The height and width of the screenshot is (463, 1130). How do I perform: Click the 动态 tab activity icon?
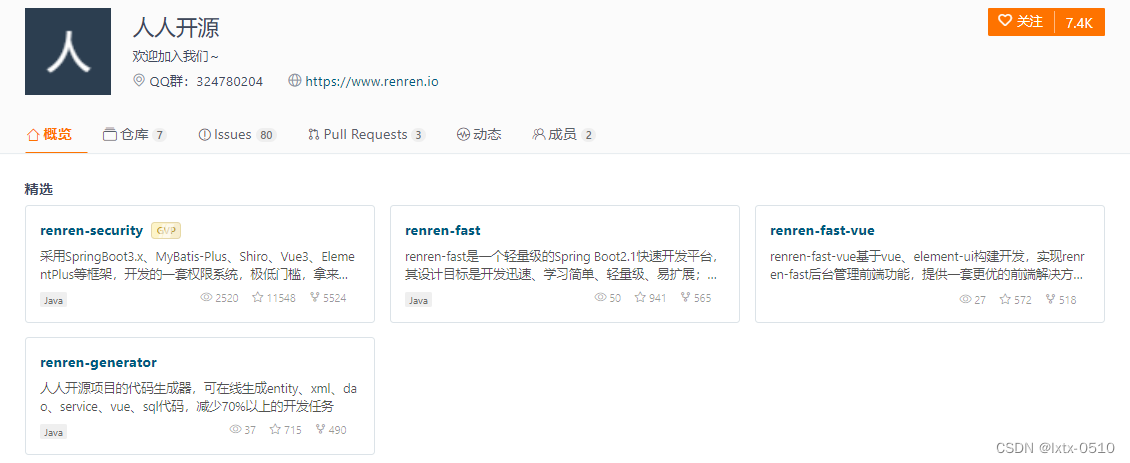coord(463,134)
